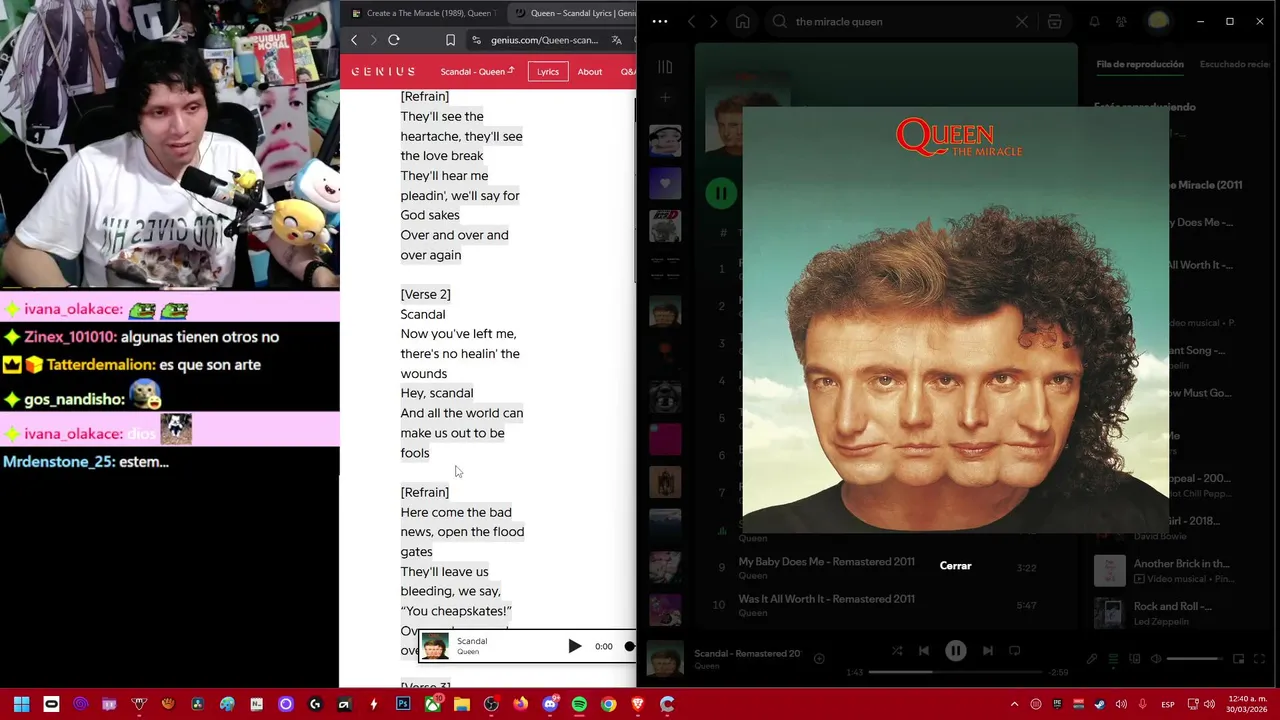Switch to Queen – Scandal Lyrics browser tab
This screenshot has height=720, width=1280.
click(x=574, y=13)
